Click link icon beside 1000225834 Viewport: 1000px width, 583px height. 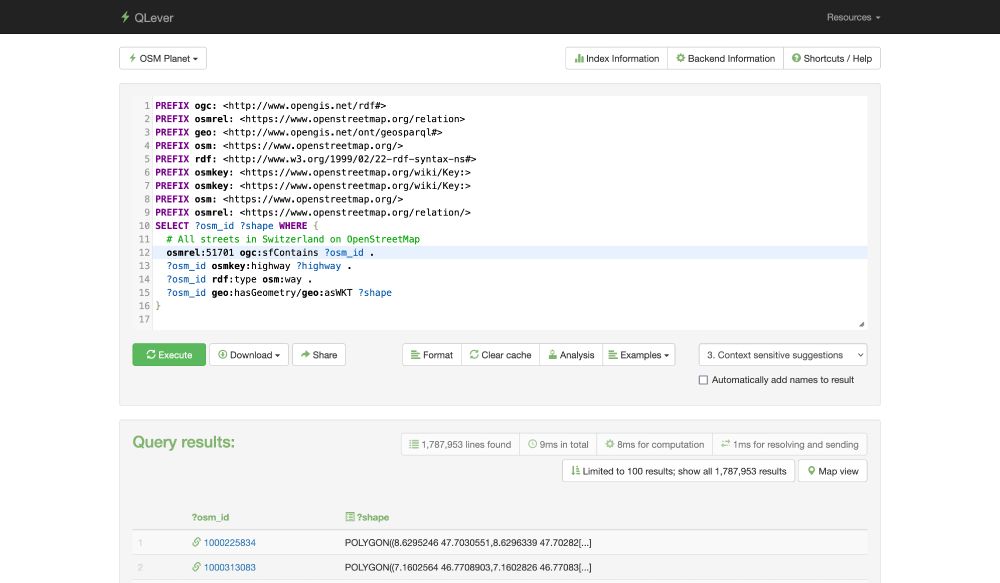[x=196, y=542]
